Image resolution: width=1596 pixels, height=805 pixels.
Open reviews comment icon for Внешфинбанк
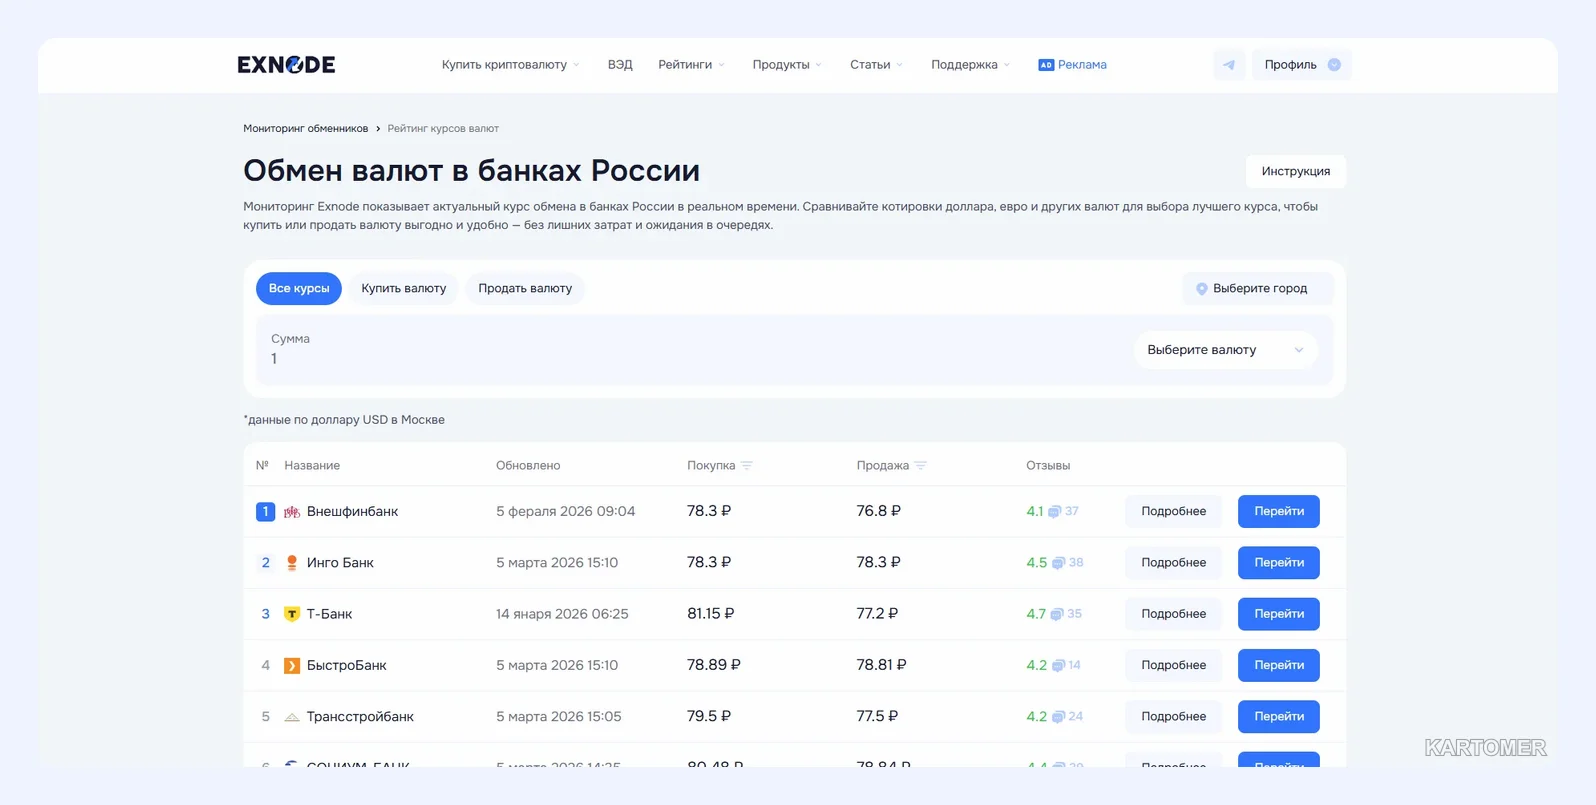[1054, 512]
